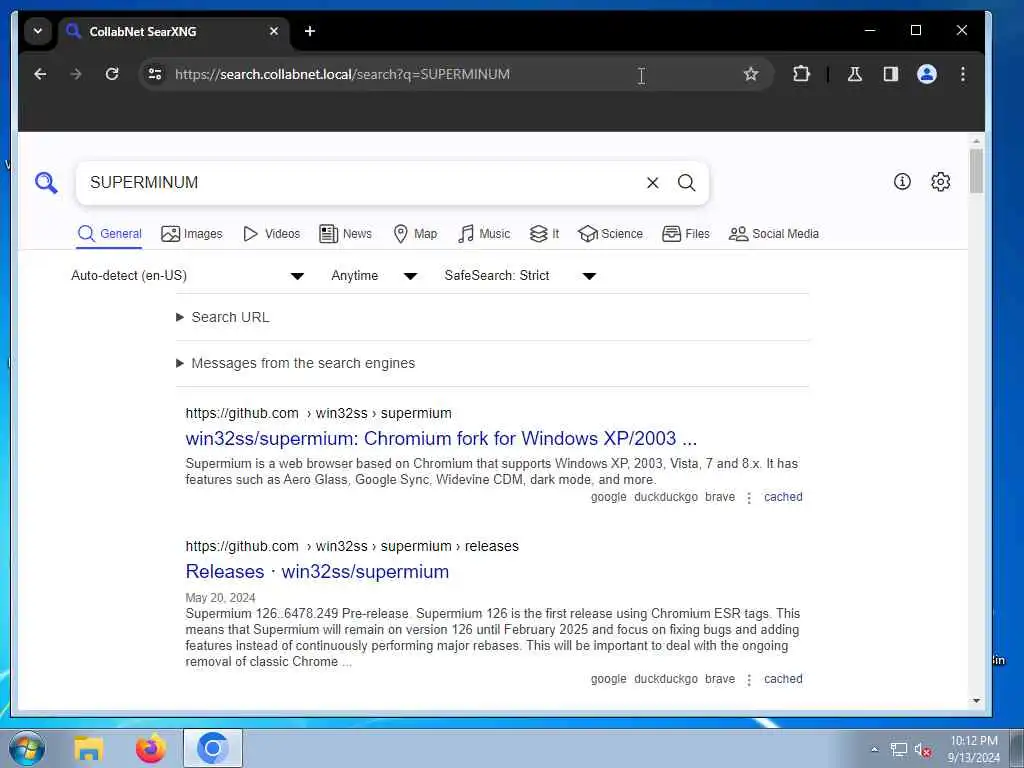Open more options dots for first result
Screen dimensions: 1024x768
coord(749,498)
